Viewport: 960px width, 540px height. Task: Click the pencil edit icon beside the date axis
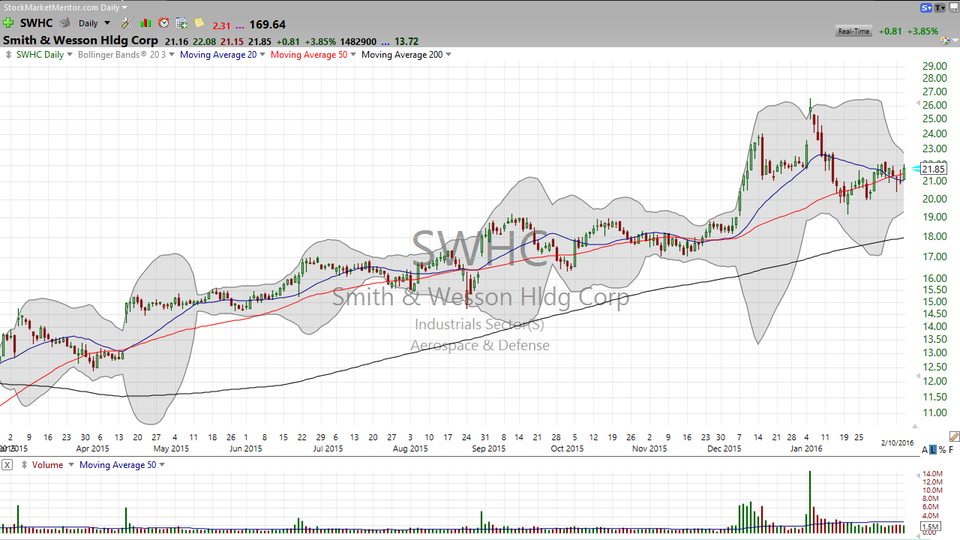click(954, 437)
